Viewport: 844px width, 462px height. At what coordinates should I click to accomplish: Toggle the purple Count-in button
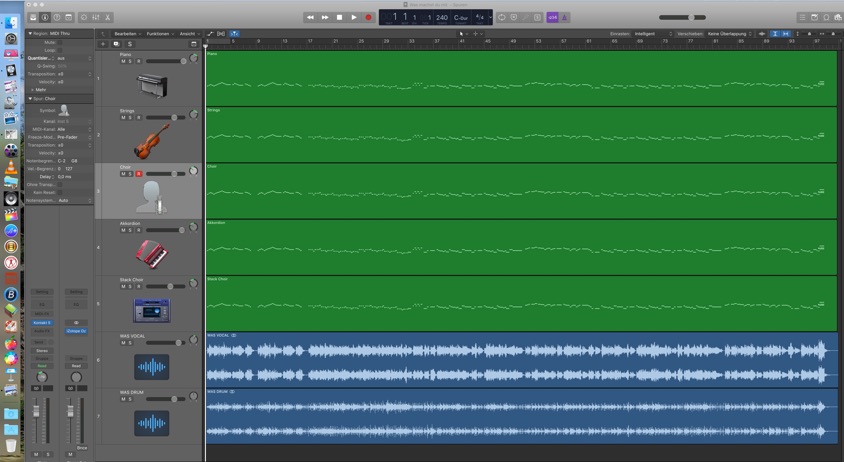(x=552, y=17)
